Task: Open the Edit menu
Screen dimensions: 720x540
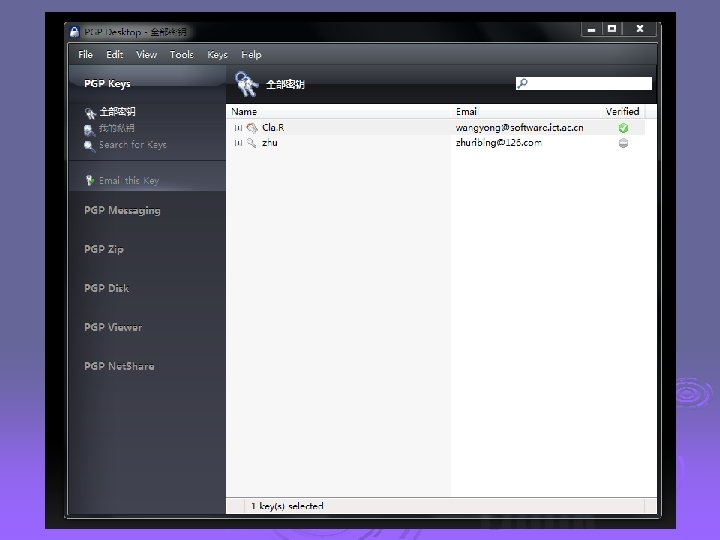Action: click(x=114, y=55)
